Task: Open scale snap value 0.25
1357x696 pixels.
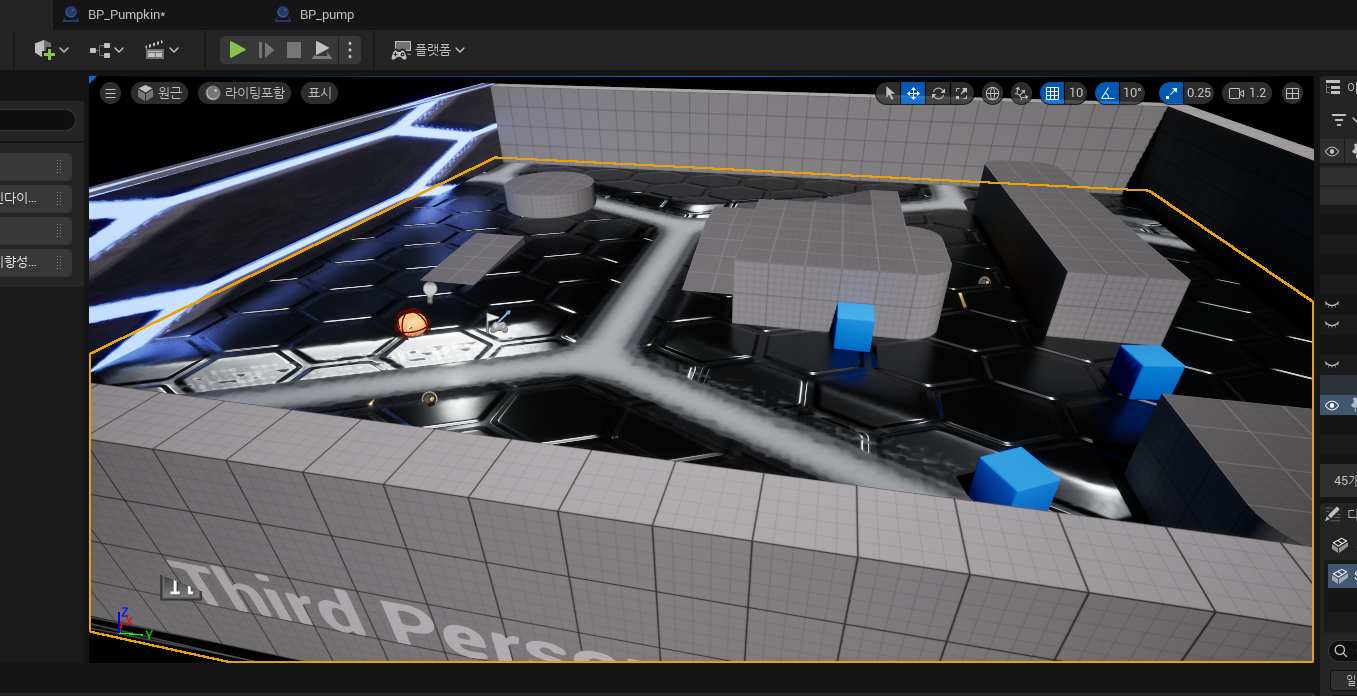Action: (x=1199, y=93)
